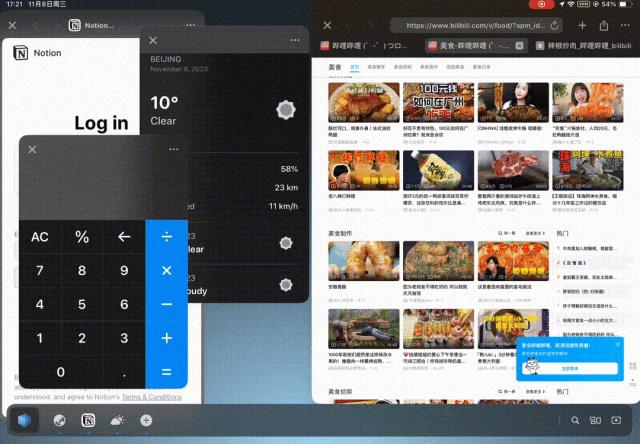
Task: Switch to the 辣椒炒肉 bilibili tab
Action: point(584,46)
